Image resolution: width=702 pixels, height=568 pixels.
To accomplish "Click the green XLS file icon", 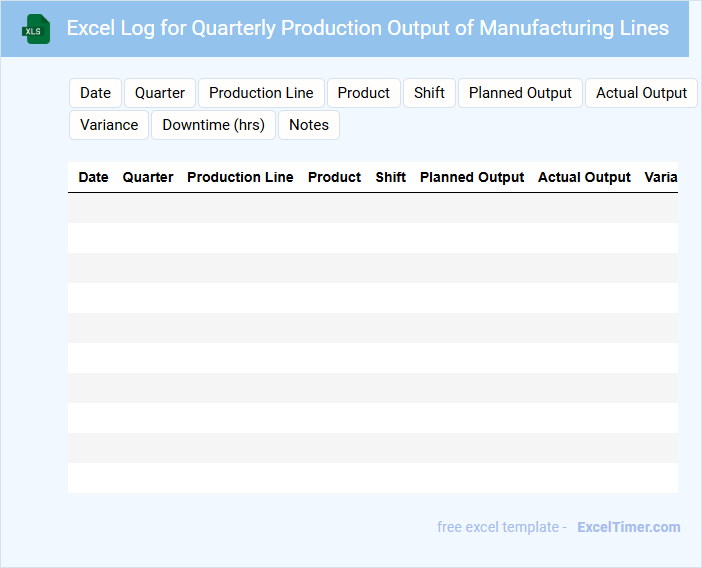I will pos(36,29).
